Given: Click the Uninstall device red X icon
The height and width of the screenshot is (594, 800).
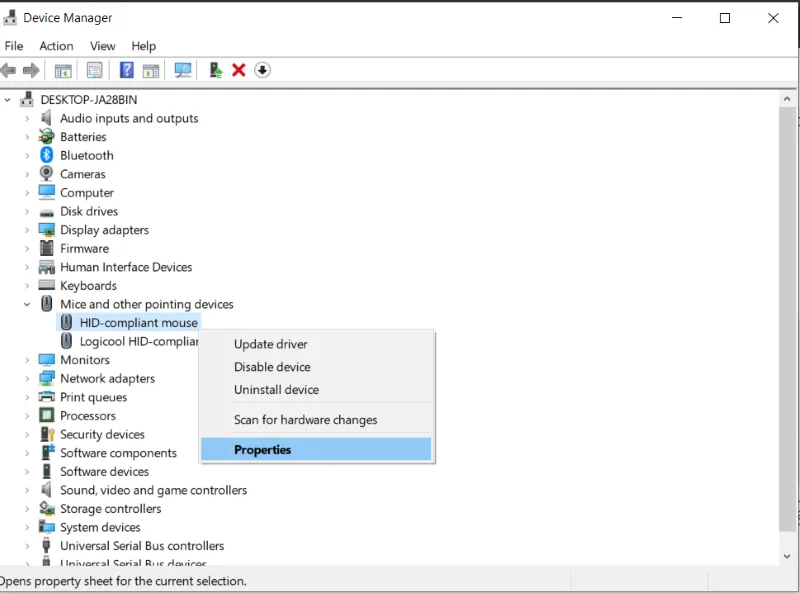Looking at the screenshot, I should [239, 69].
